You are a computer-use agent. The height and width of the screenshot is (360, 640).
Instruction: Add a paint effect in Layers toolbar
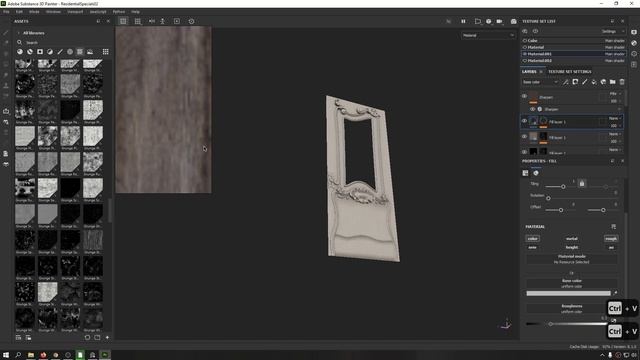(566, 82)
